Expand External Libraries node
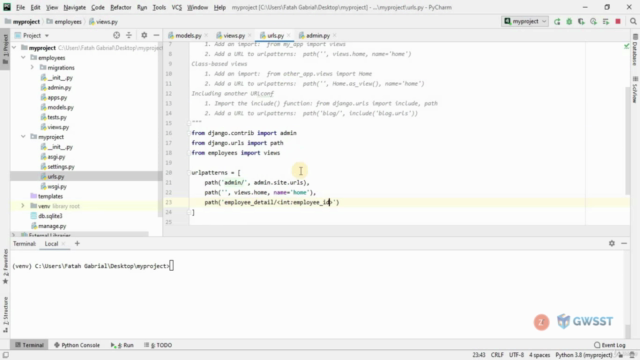This screenshot has width=640, height=360. coord(14,235)
